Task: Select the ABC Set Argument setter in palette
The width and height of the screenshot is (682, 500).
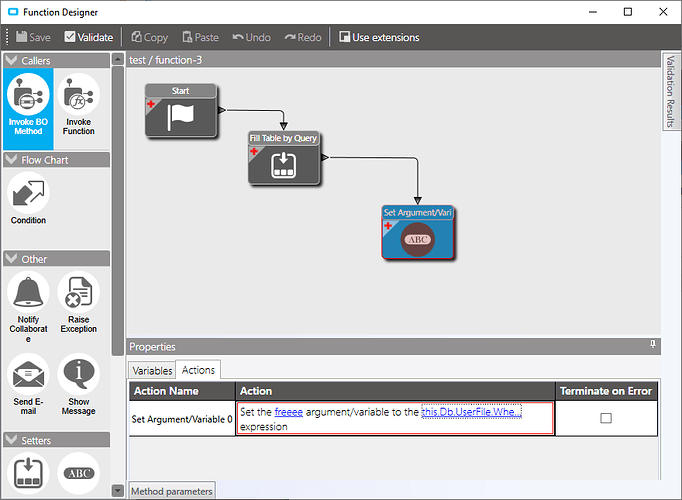Action: coord(79,473)
